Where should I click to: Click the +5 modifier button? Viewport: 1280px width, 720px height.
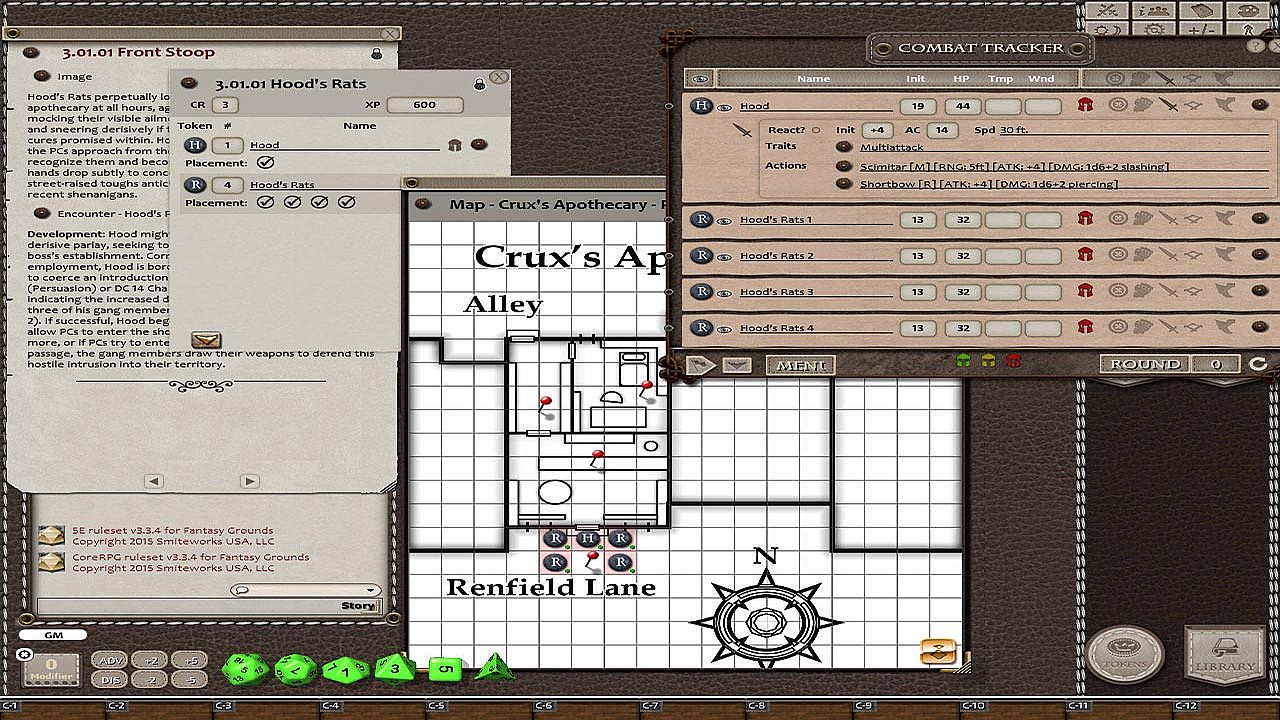coord(189,660)
